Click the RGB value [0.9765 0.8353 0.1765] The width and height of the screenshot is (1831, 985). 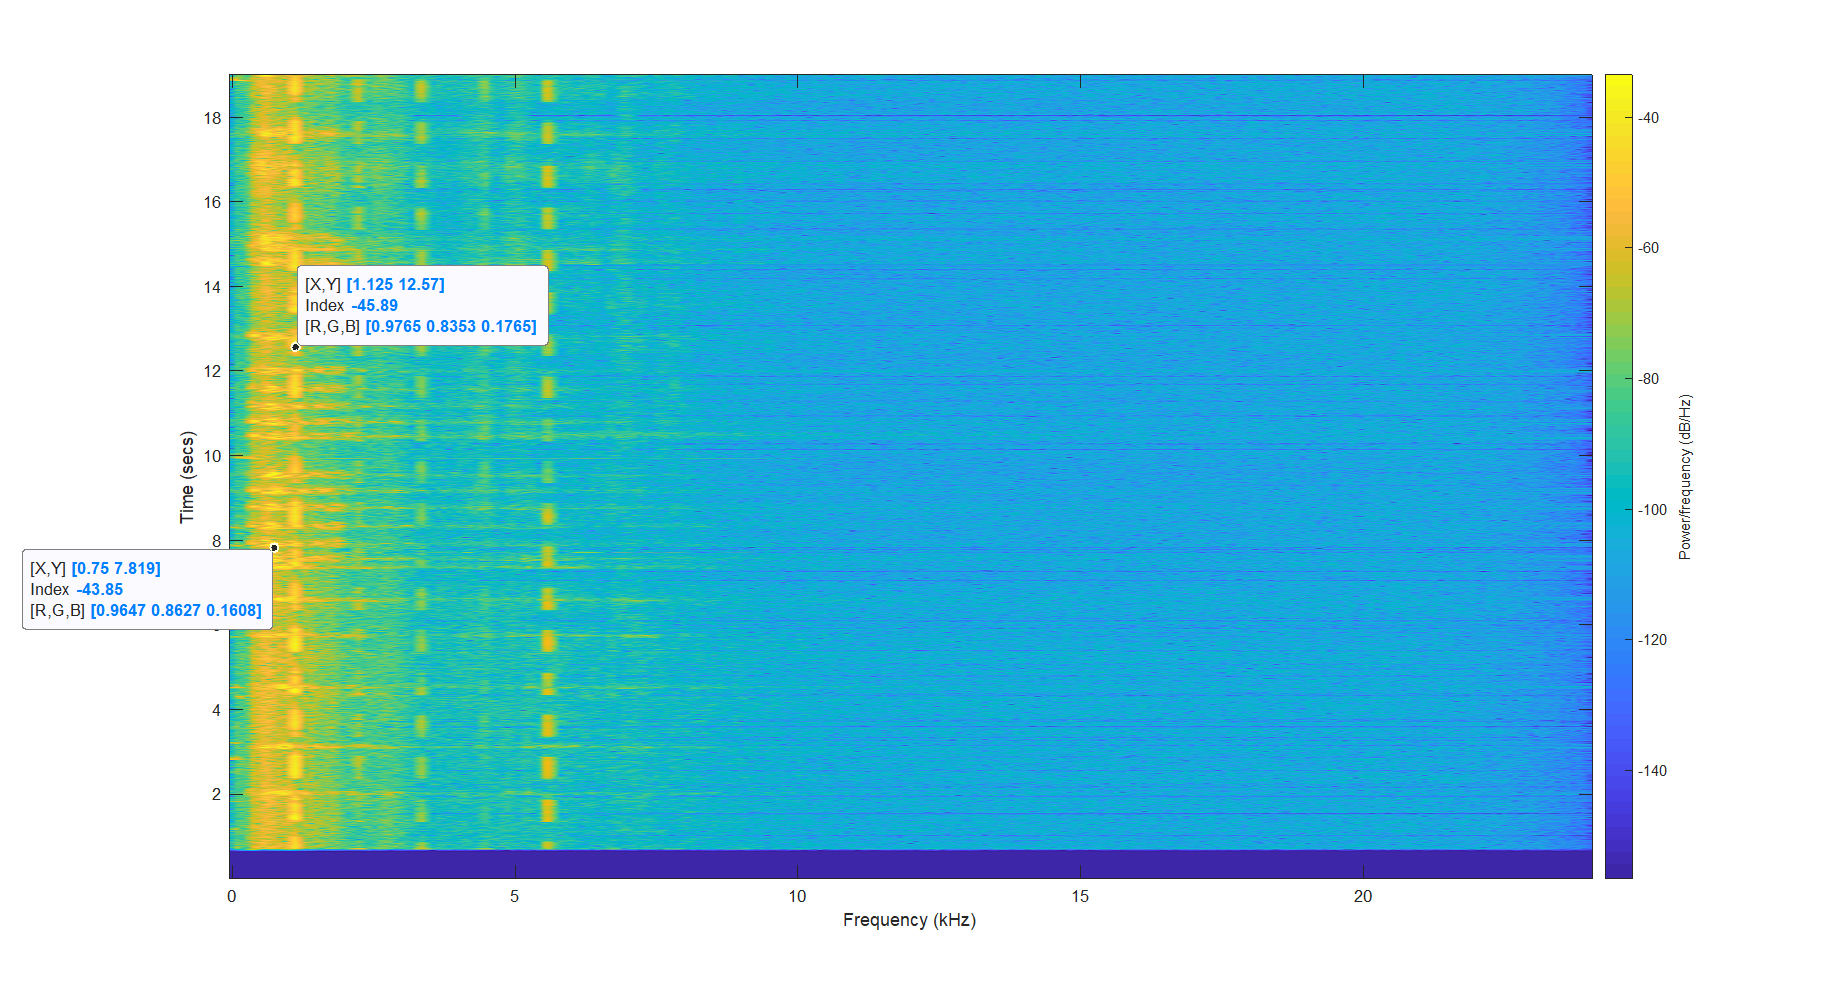(451, 327)
